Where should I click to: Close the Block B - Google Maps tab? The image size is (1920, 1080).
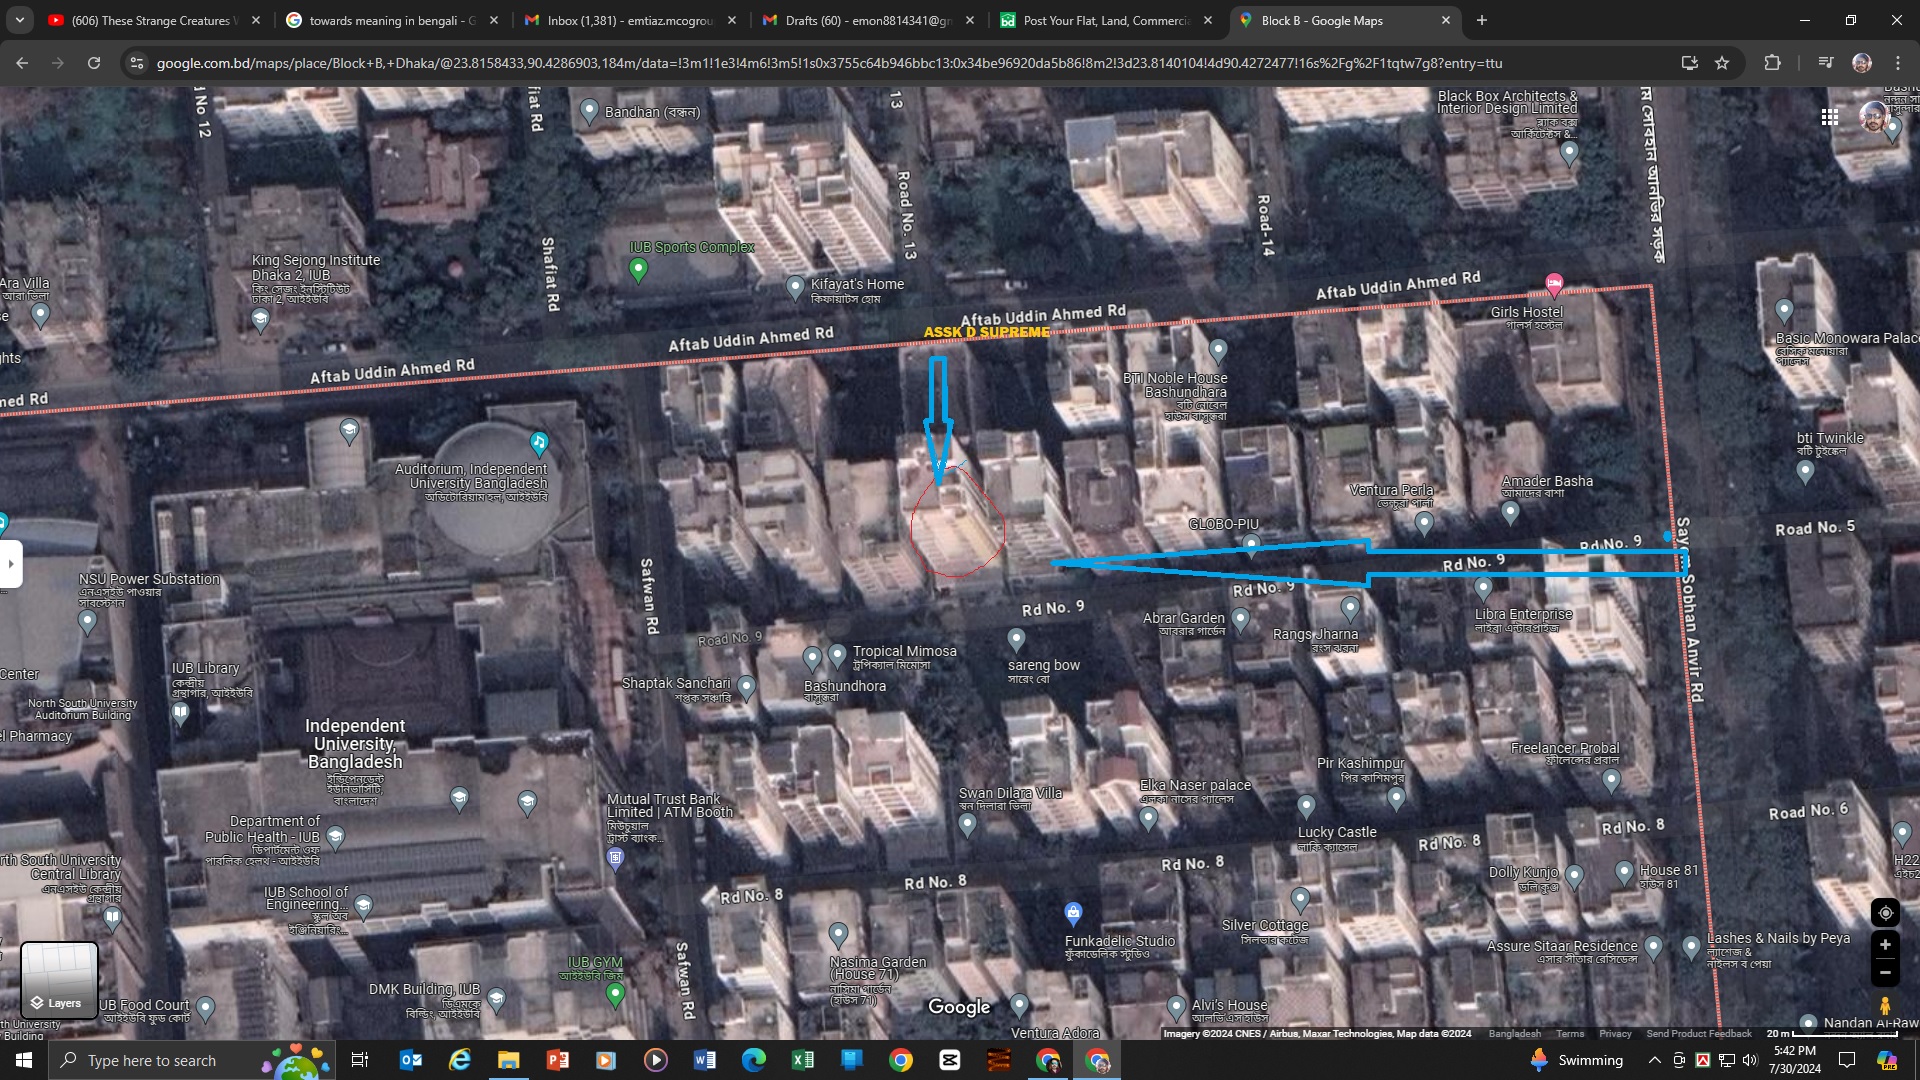1445,20
